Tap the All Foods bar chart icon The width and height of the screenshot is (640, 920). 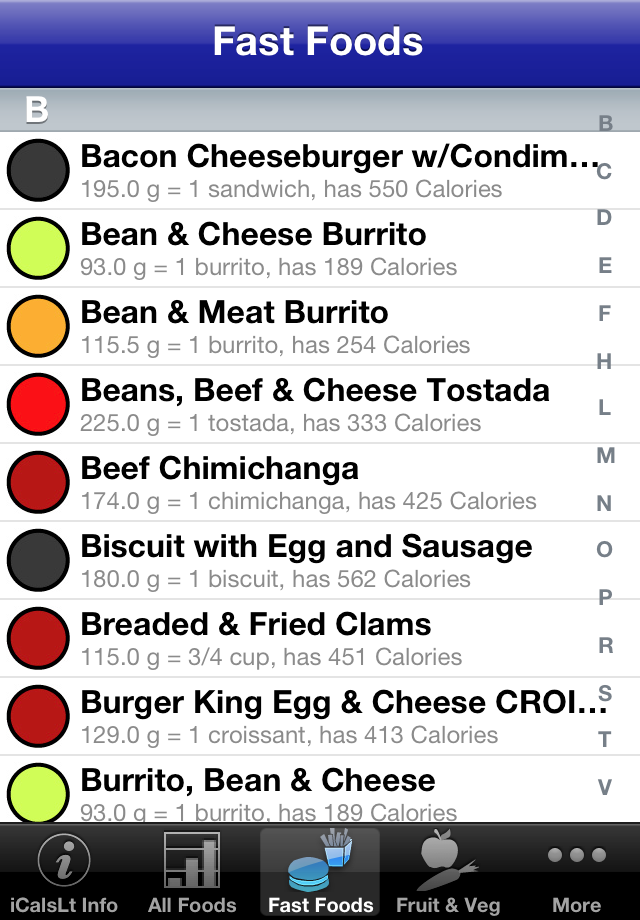click(x=191, y=862)
